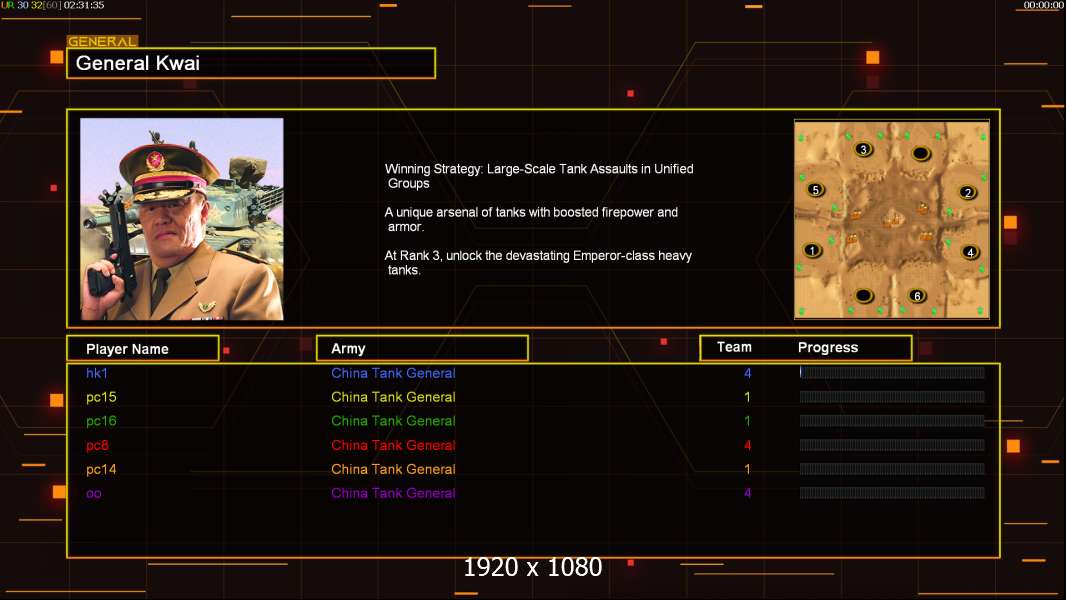The width and height of the screenshot is (1066, 600).
Task: Click team number 1 for pc16
Action: point(747,421)
